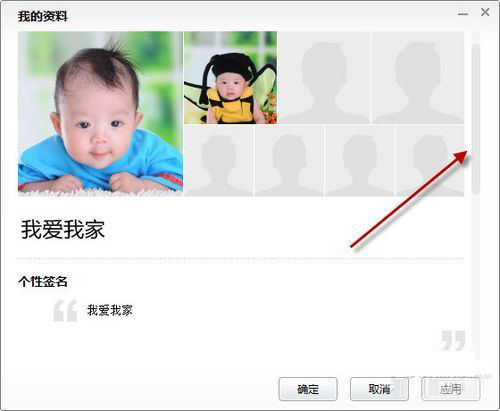Click the scrollbar track below the thumb

pos(476,277)
